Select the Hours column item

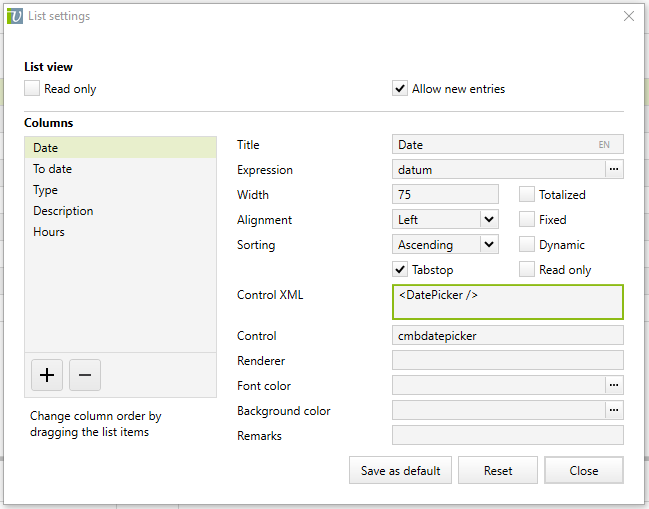pos(49,232)
